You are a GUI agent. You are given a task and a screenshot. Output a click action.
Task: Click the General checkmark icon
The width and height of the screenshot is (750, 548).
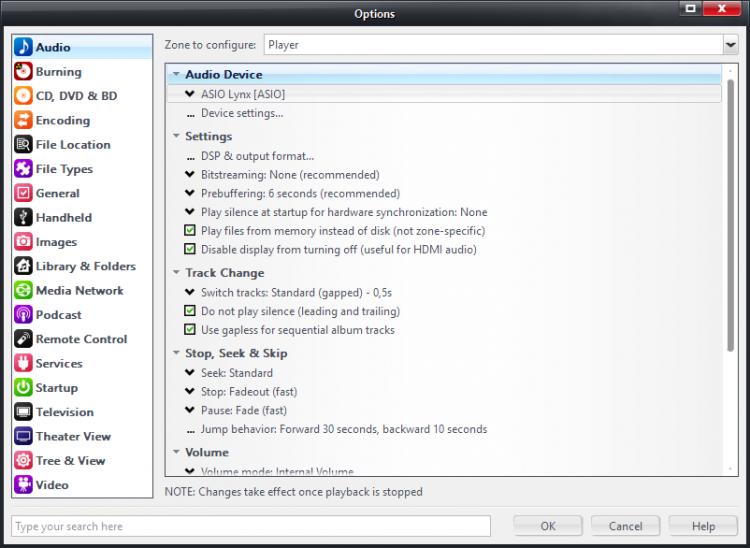tap(23, 193)
